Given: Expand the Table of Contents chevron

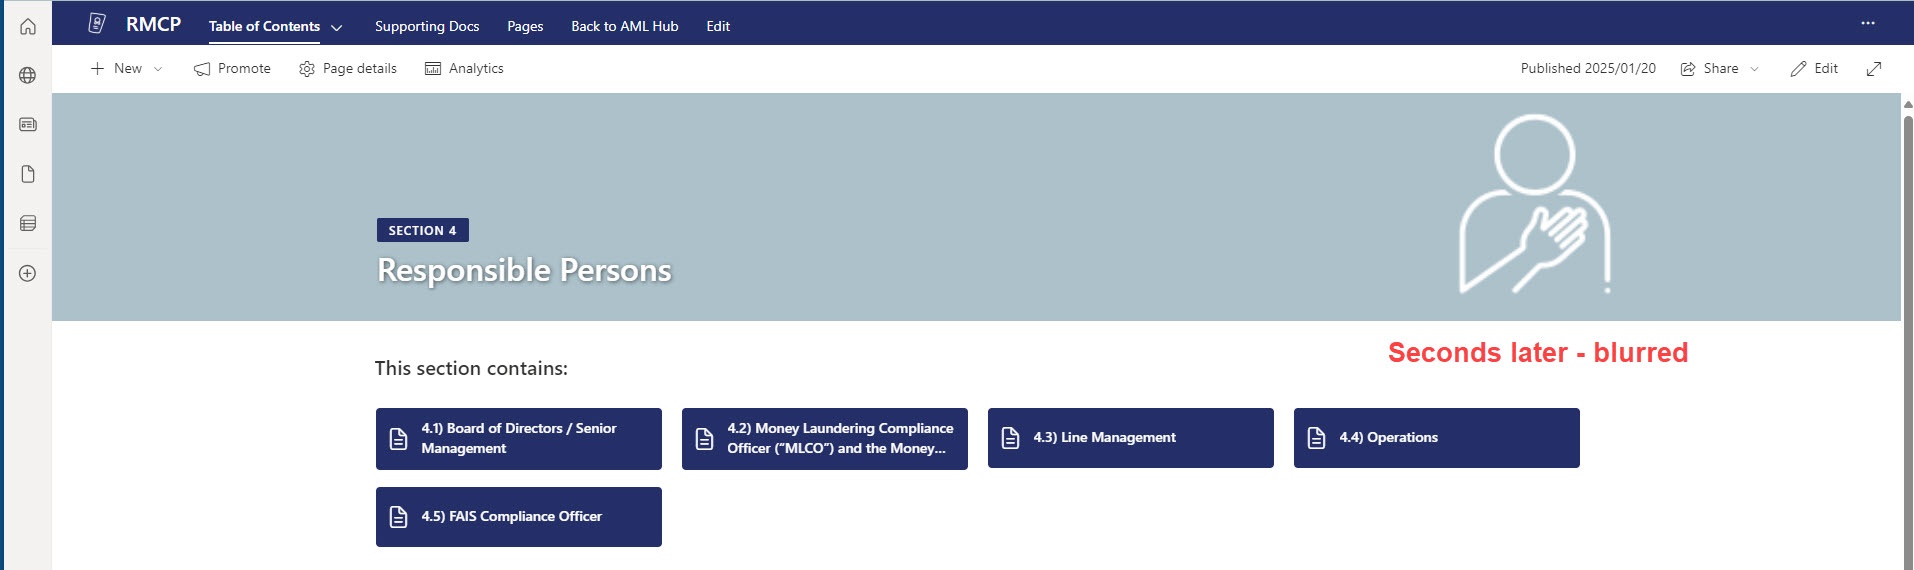Looking at the screenshot, I should coord(337,27).
